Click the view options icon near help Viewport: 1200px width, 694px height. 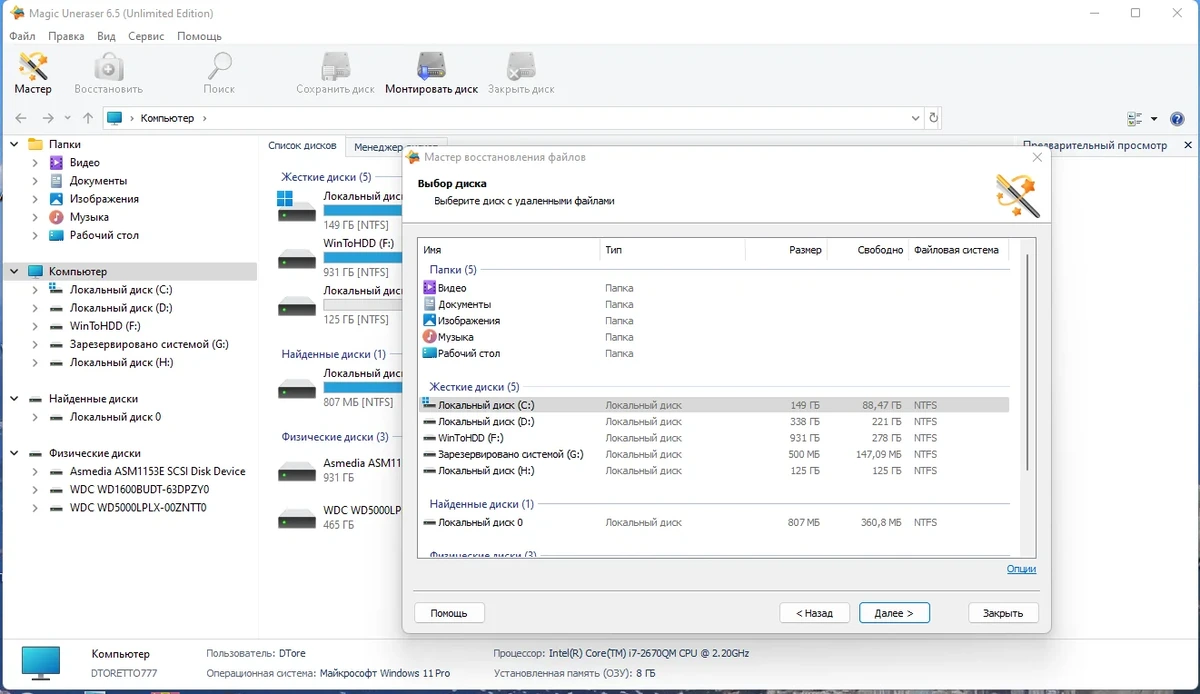(1135, 118)
